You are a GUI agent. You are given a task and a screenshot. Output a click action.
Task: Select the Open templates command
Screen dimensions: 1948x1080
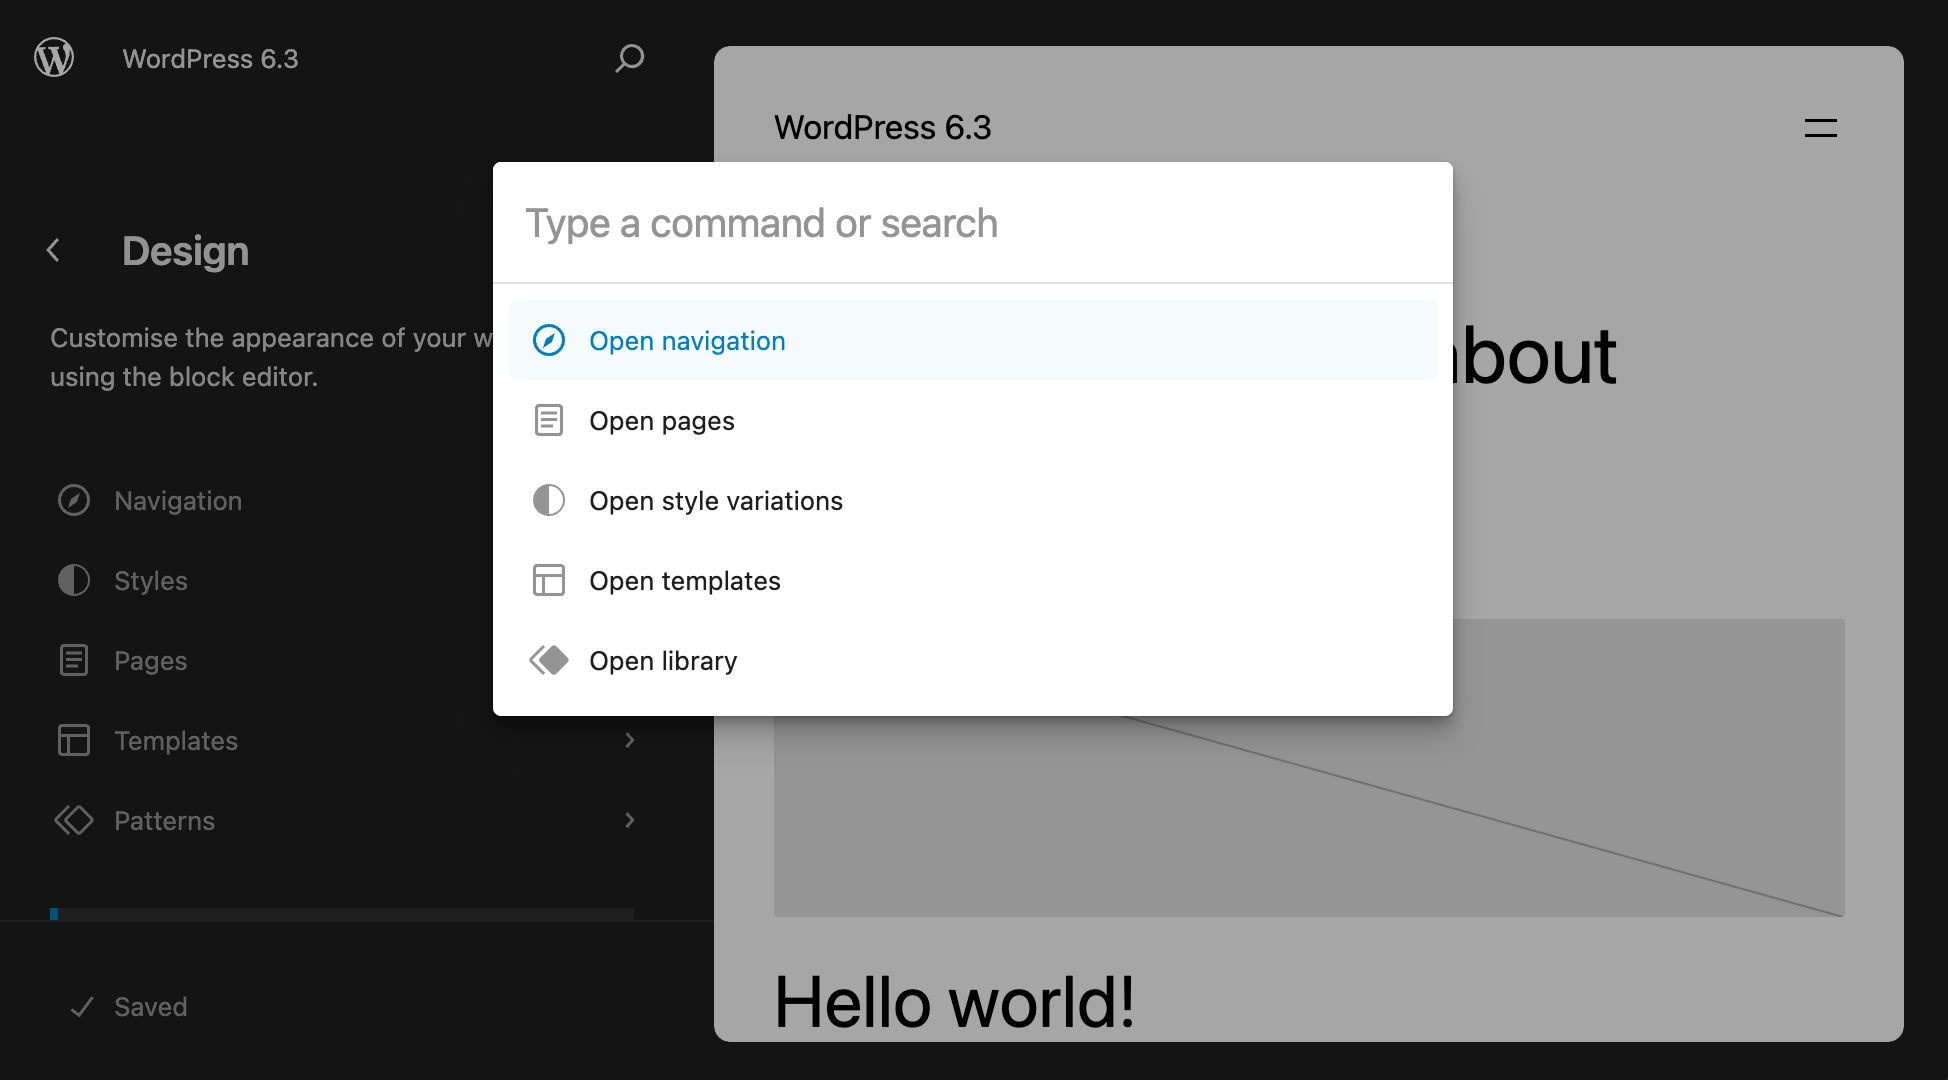click(x=684, y=580)
